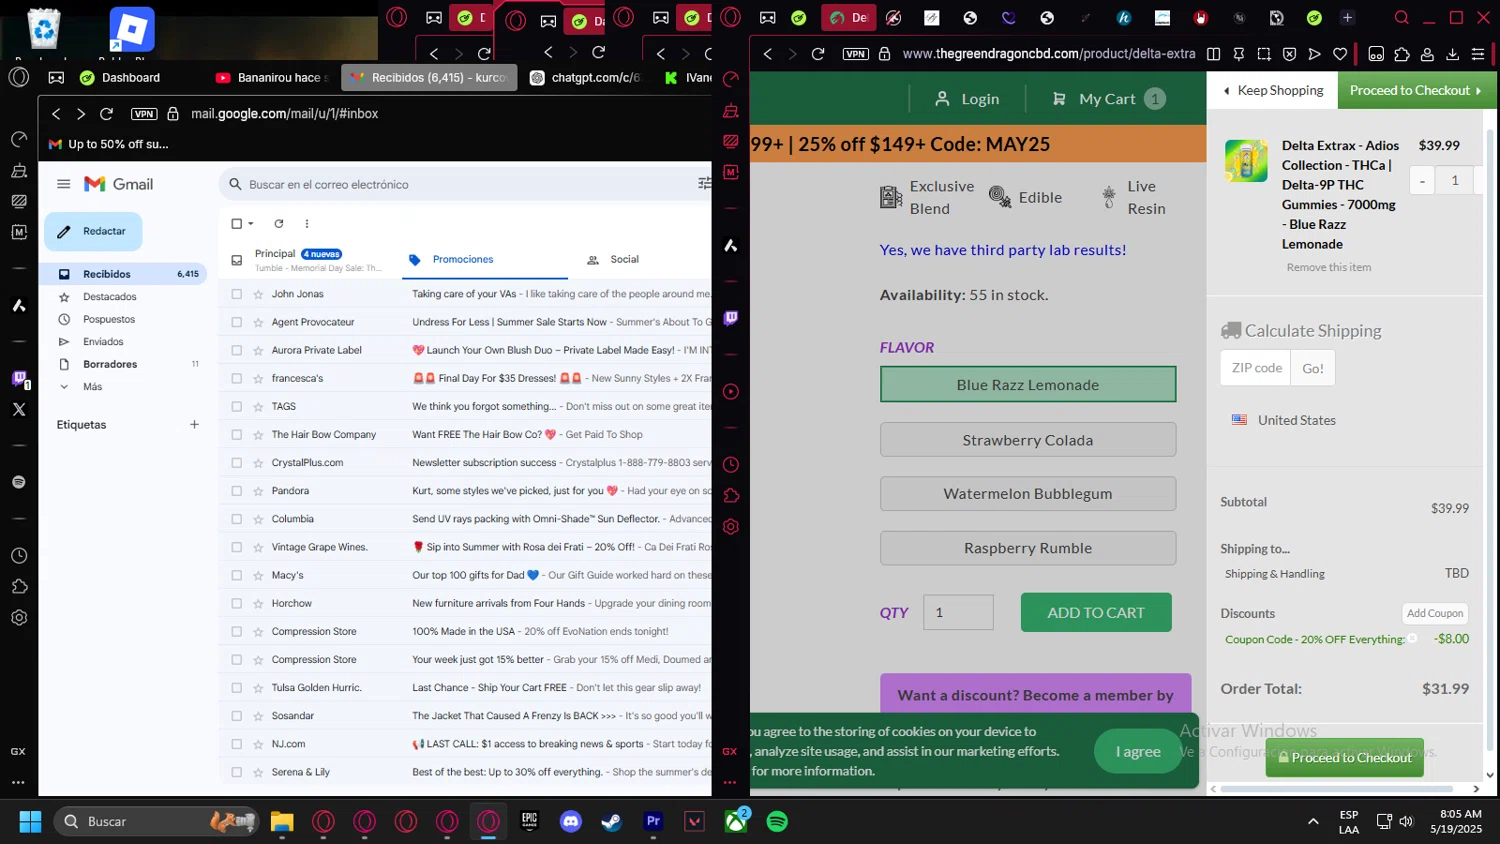This screenshot has width=1500, height=844.
Task: Click the delta extrax gummies cart thumbnail
Action: 1246,161
